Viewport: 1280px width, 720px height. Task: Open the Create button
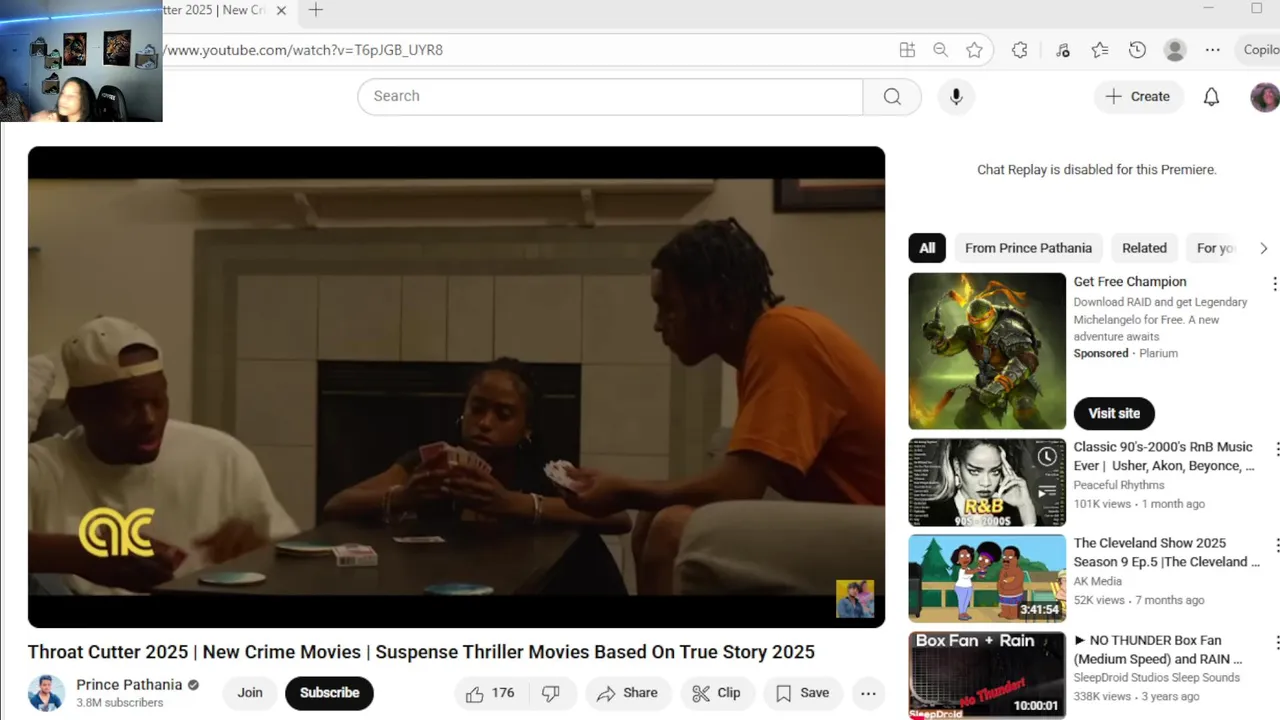[1138, 96]
